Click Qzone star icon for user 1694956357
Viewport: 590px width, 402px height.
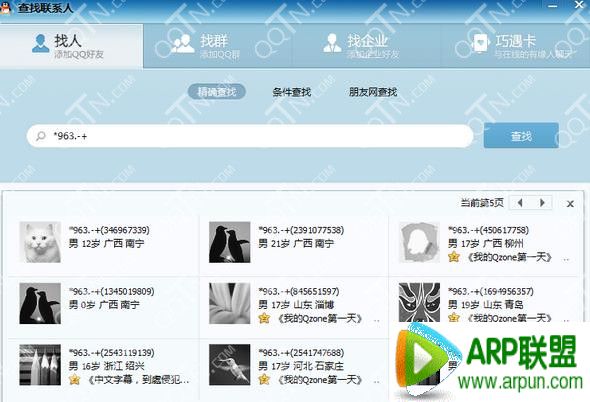click(x=454, y=318)
